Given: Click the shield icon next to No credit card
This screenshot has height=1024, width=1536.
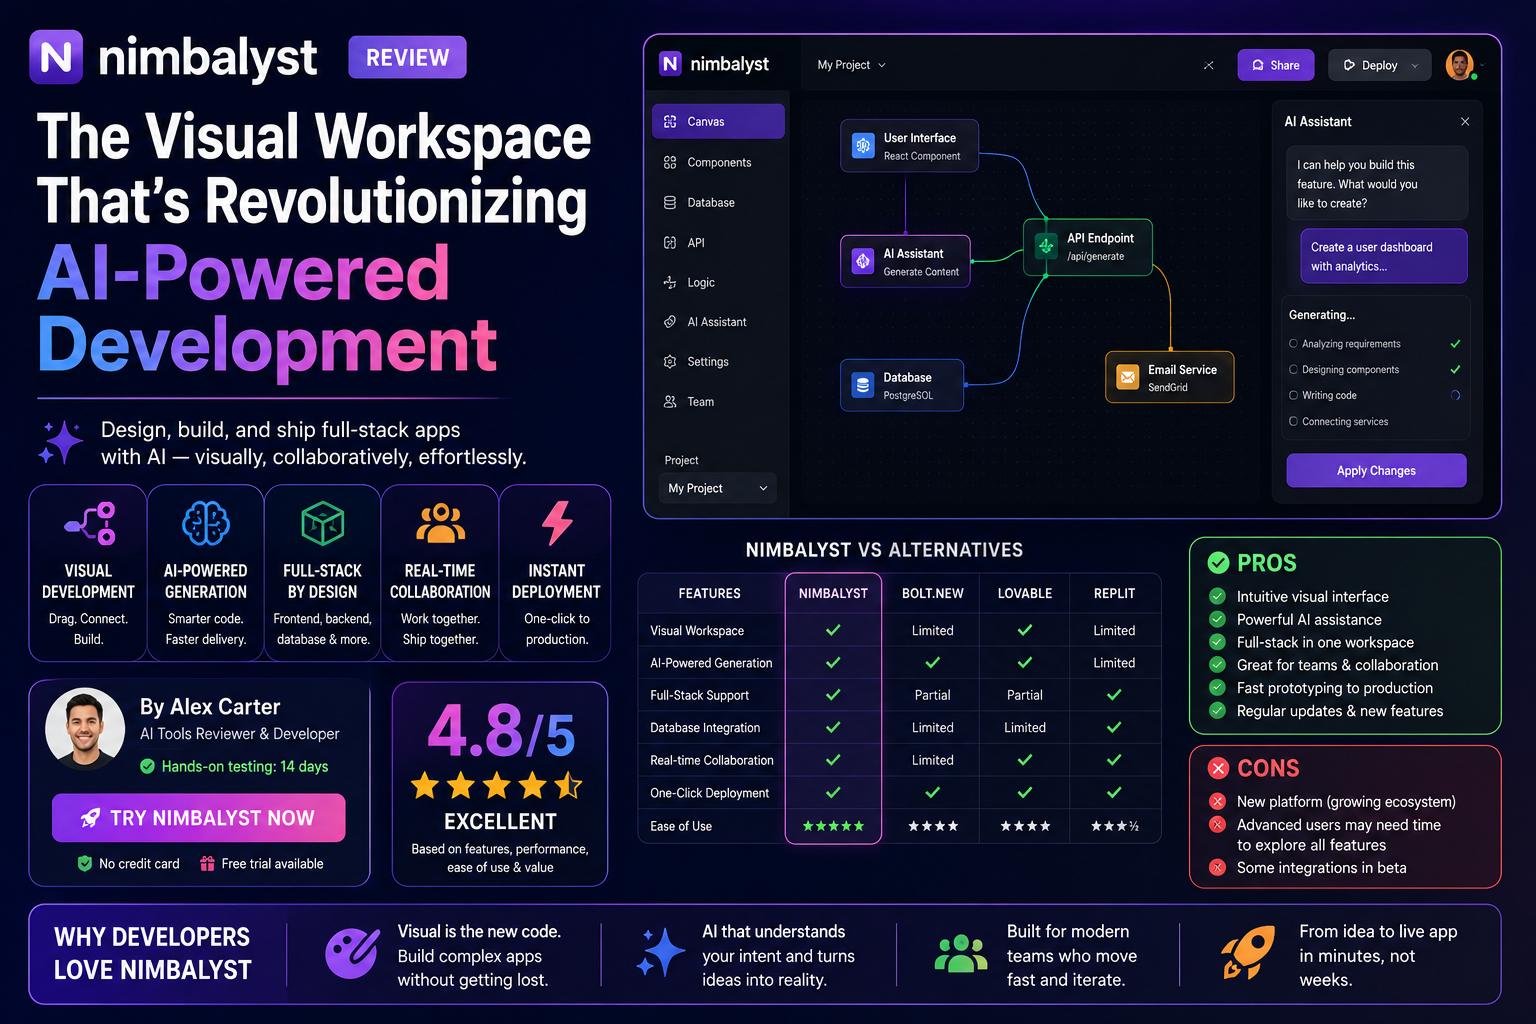Looking at the screenshot, I should [x=85, y=863].
